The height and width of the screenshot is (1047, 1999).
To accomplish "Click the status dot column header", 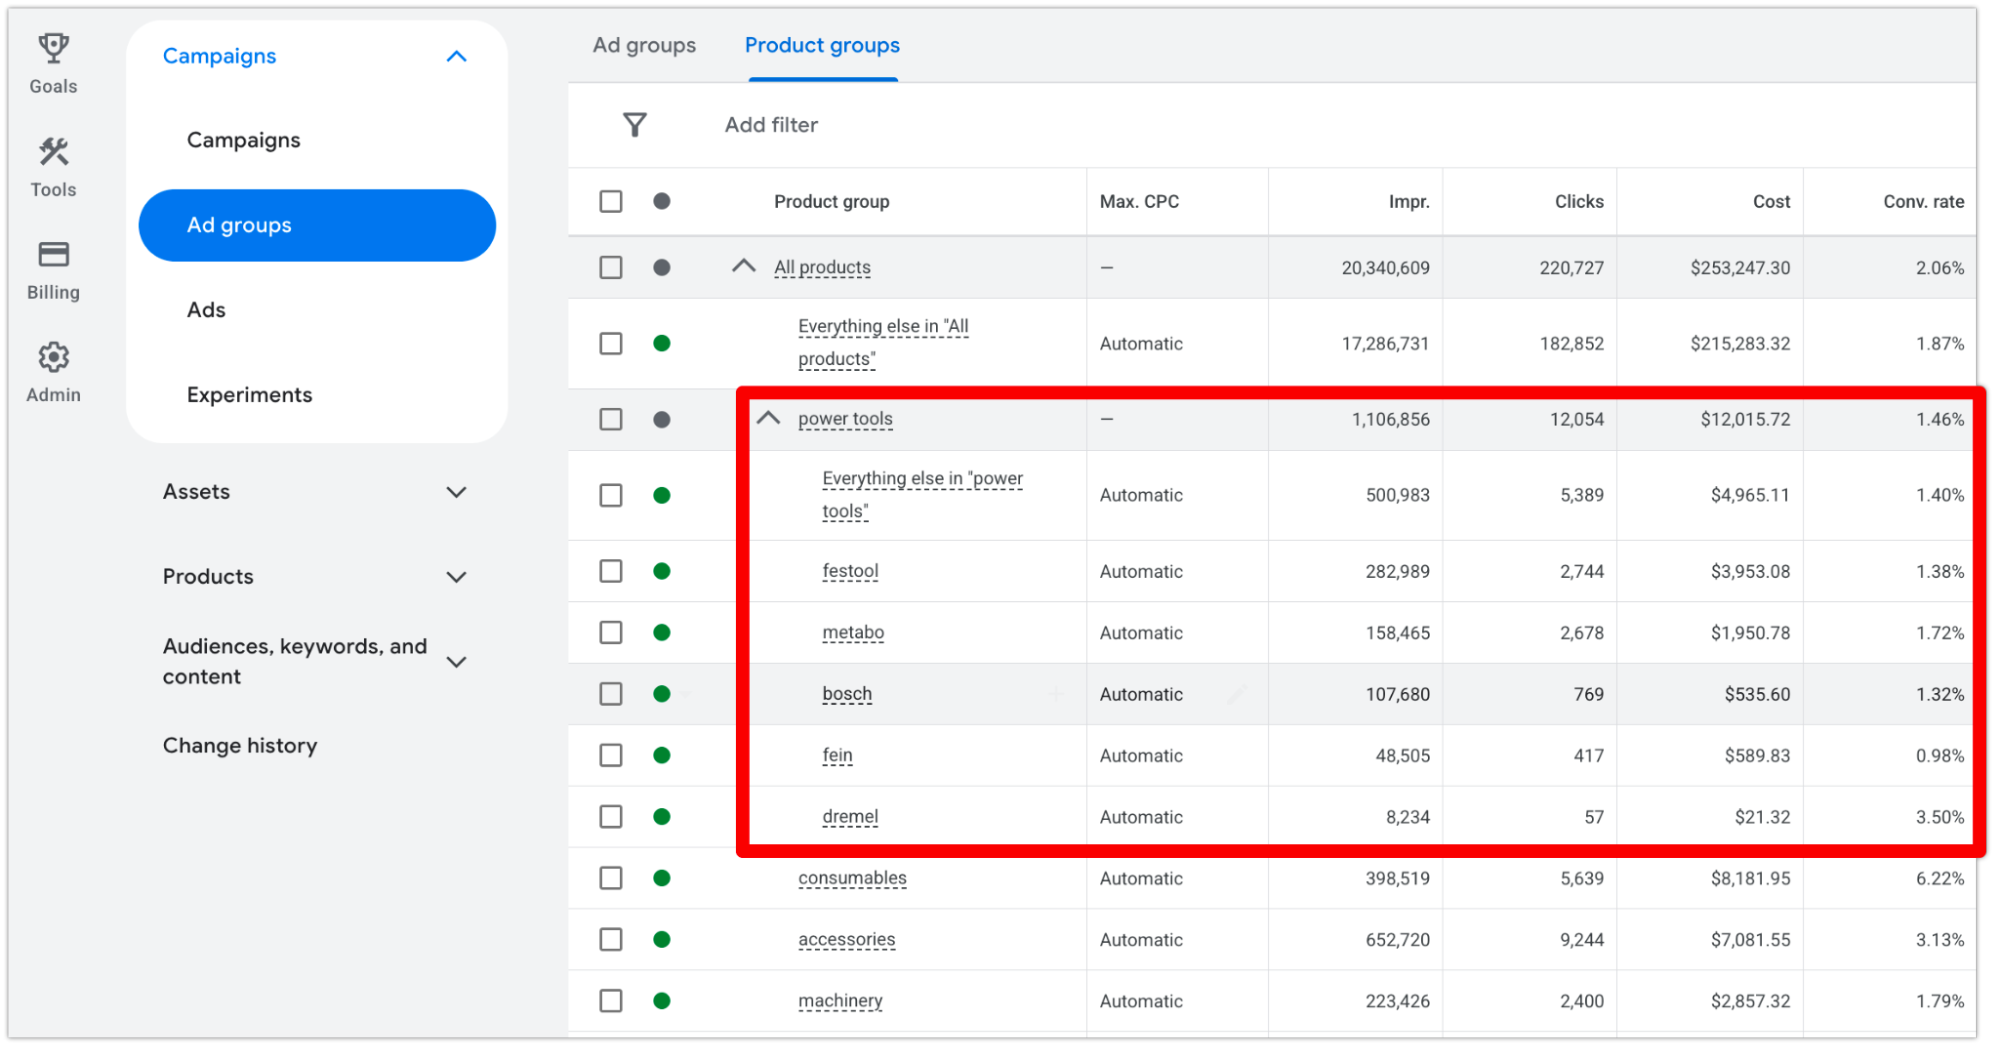I will (661, 201).
